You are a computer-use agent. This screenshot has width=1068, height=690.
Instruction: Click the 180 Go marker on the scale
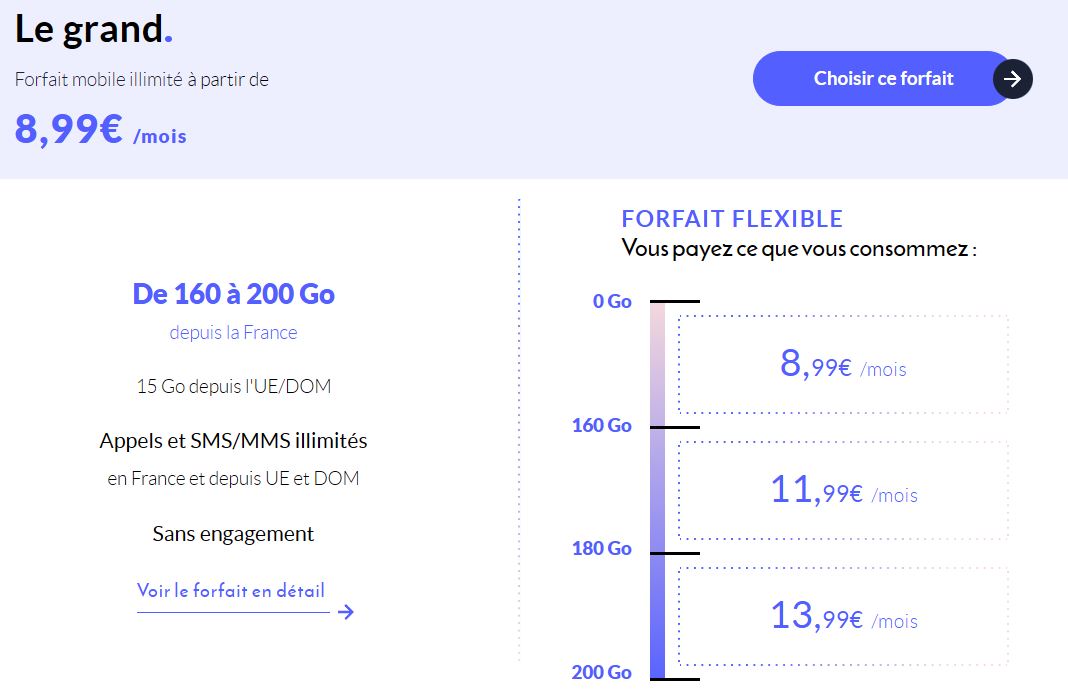[x=602, y=549]
